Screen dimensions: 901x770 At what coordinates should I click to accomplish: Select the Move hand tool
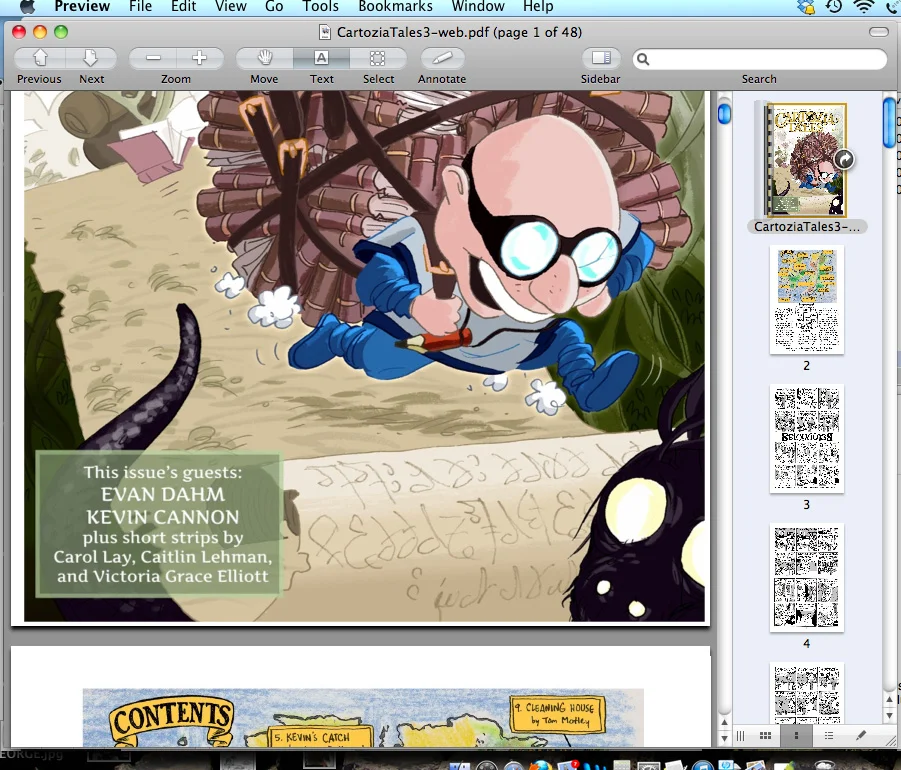264,58
